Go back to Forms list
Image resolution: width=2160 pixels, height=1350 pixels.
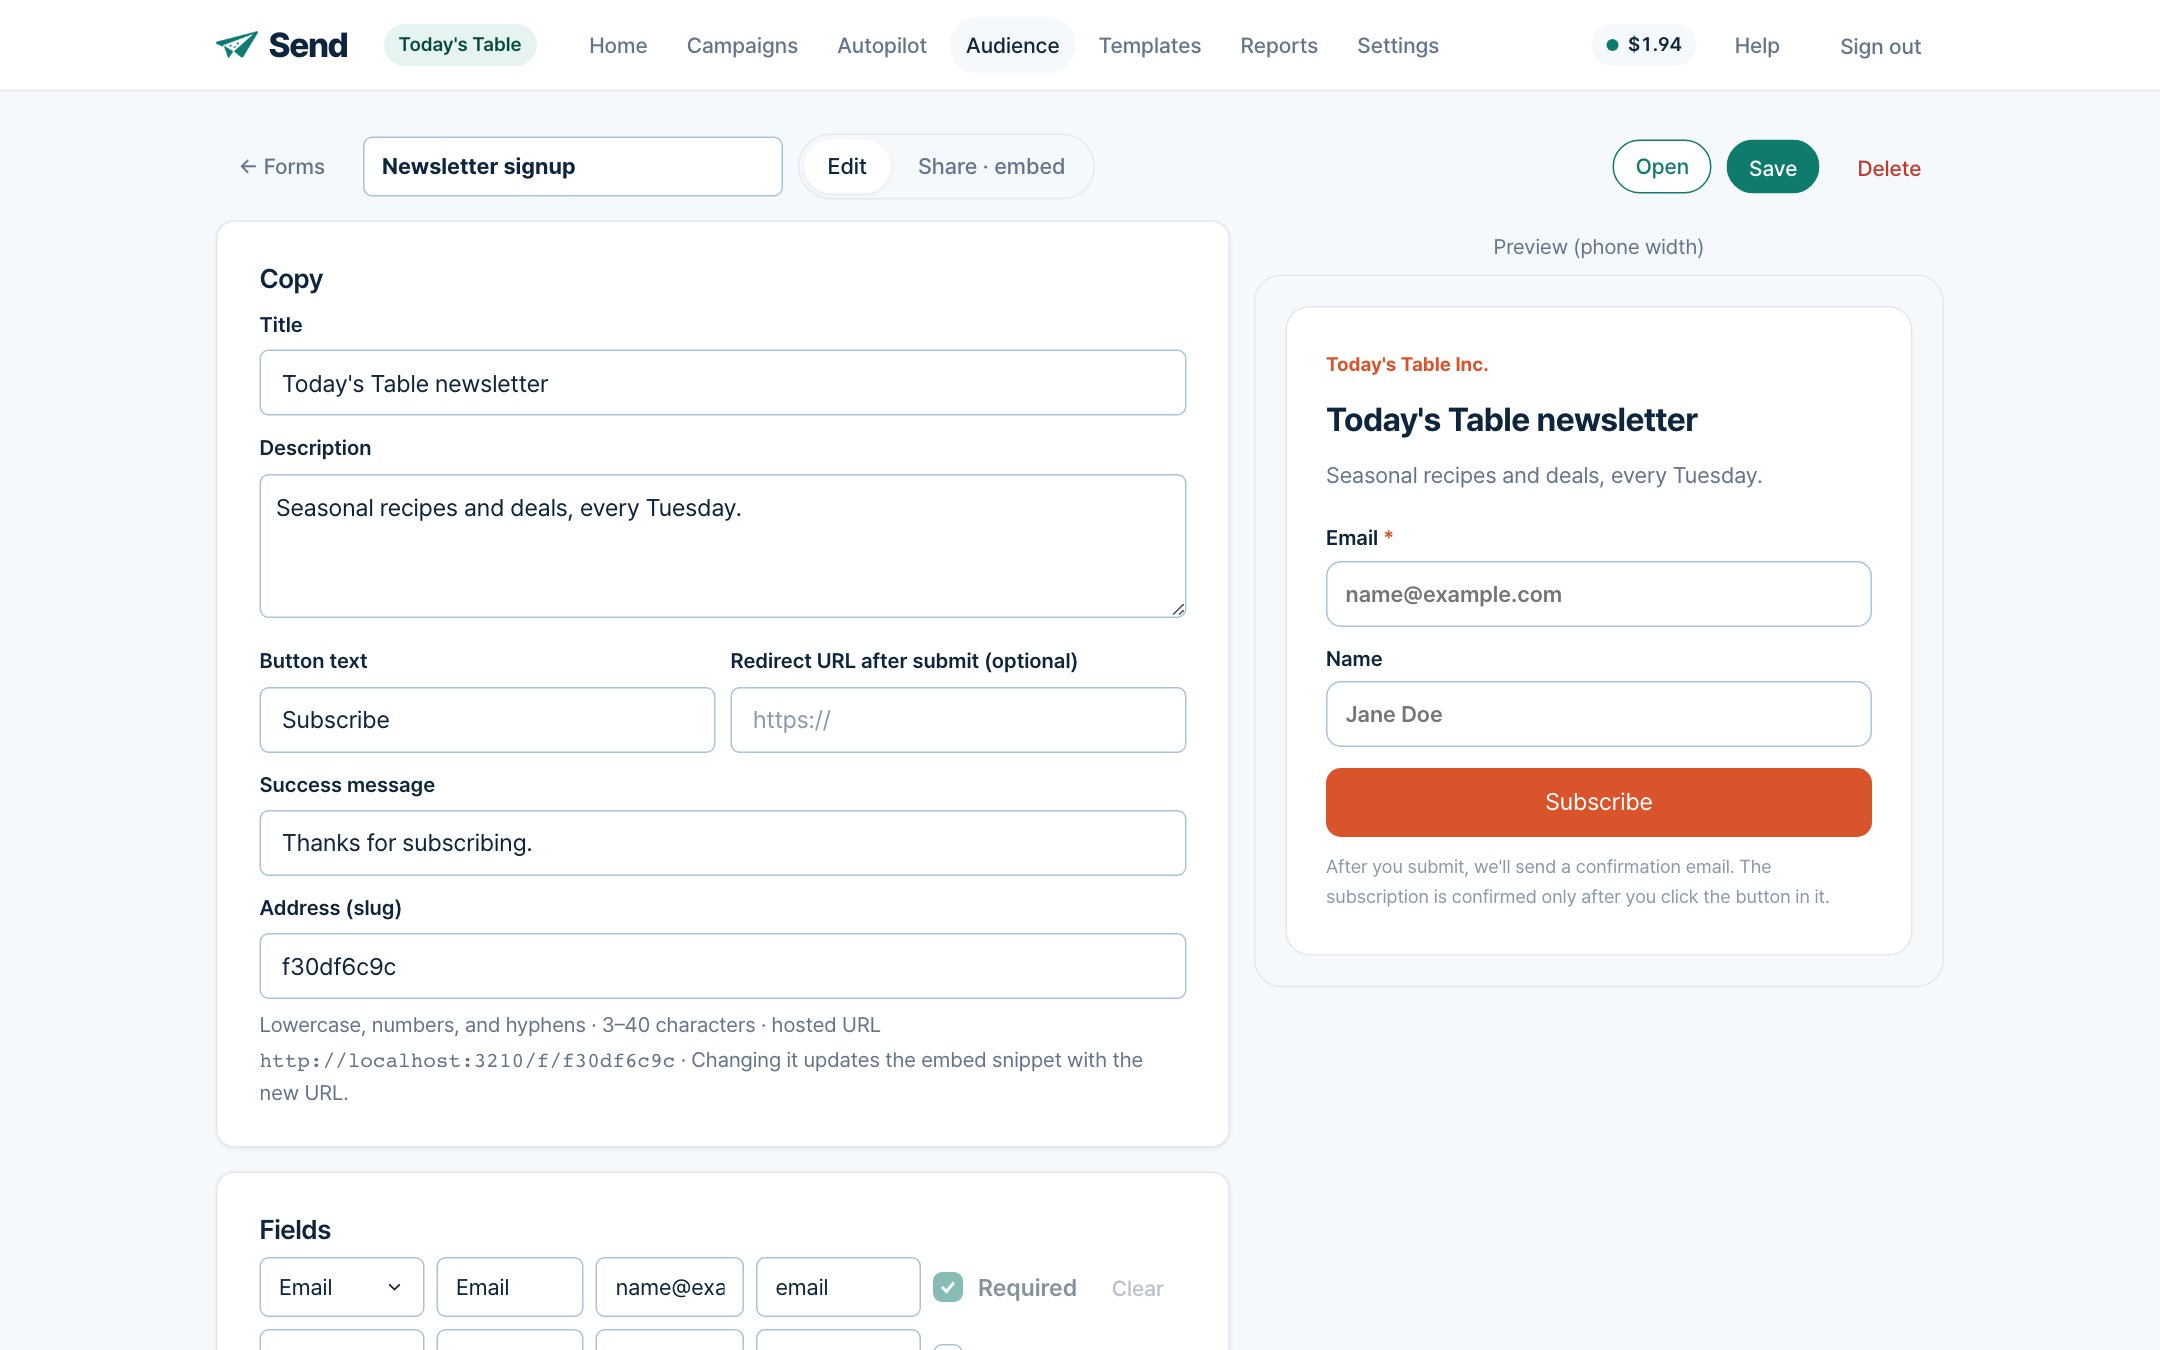282,167
